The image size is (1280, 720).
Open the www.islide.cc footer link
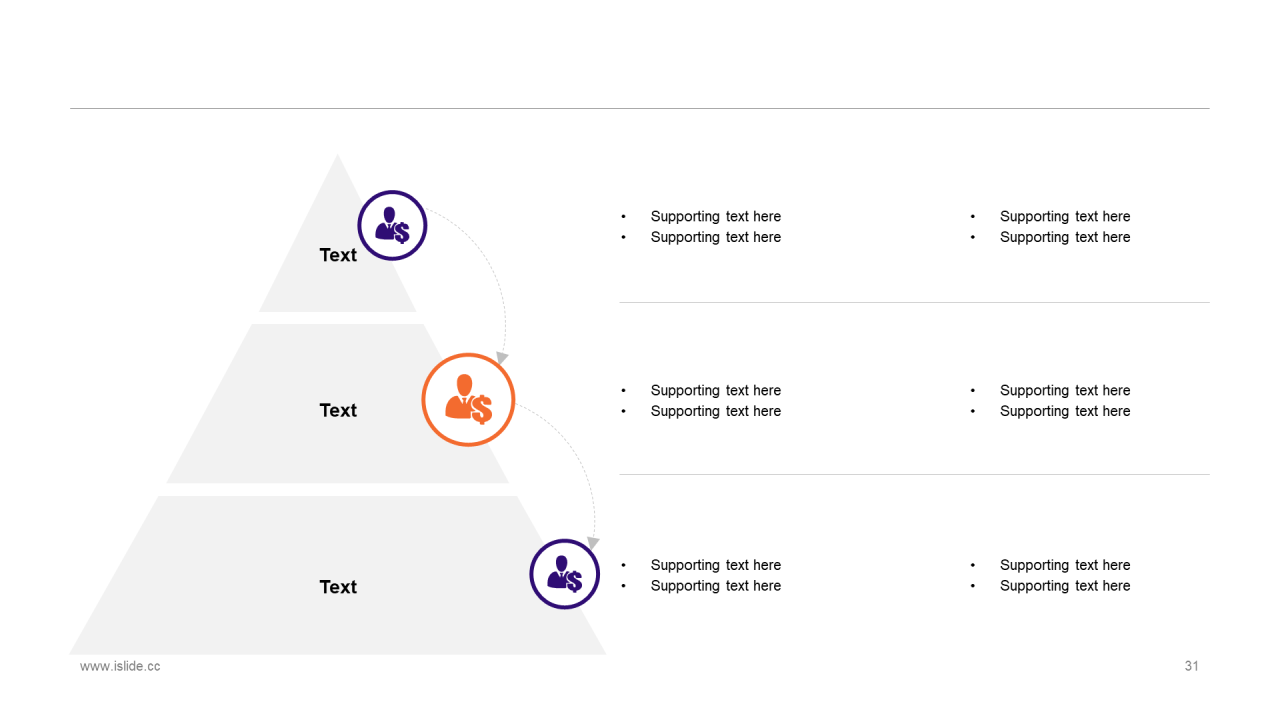(120, 666)
